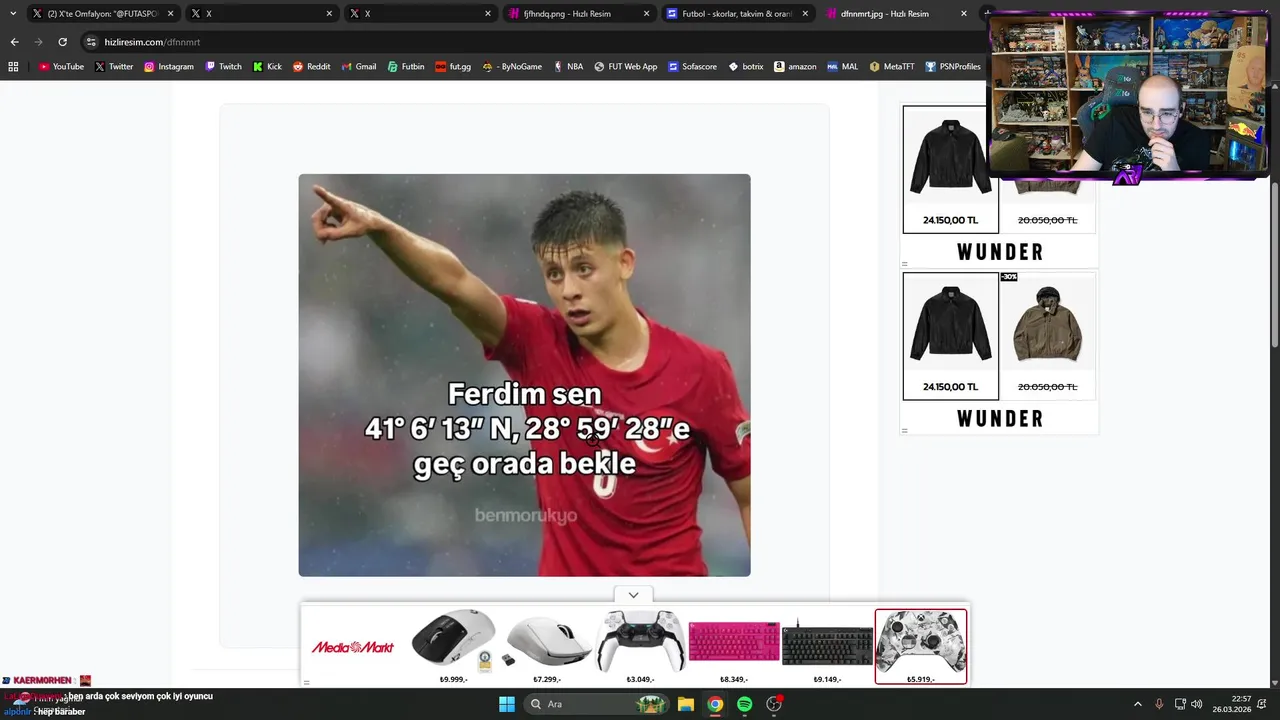Open Windows Start menu
The width and height of the screenshot is (1280, 720).
[506, 704]
